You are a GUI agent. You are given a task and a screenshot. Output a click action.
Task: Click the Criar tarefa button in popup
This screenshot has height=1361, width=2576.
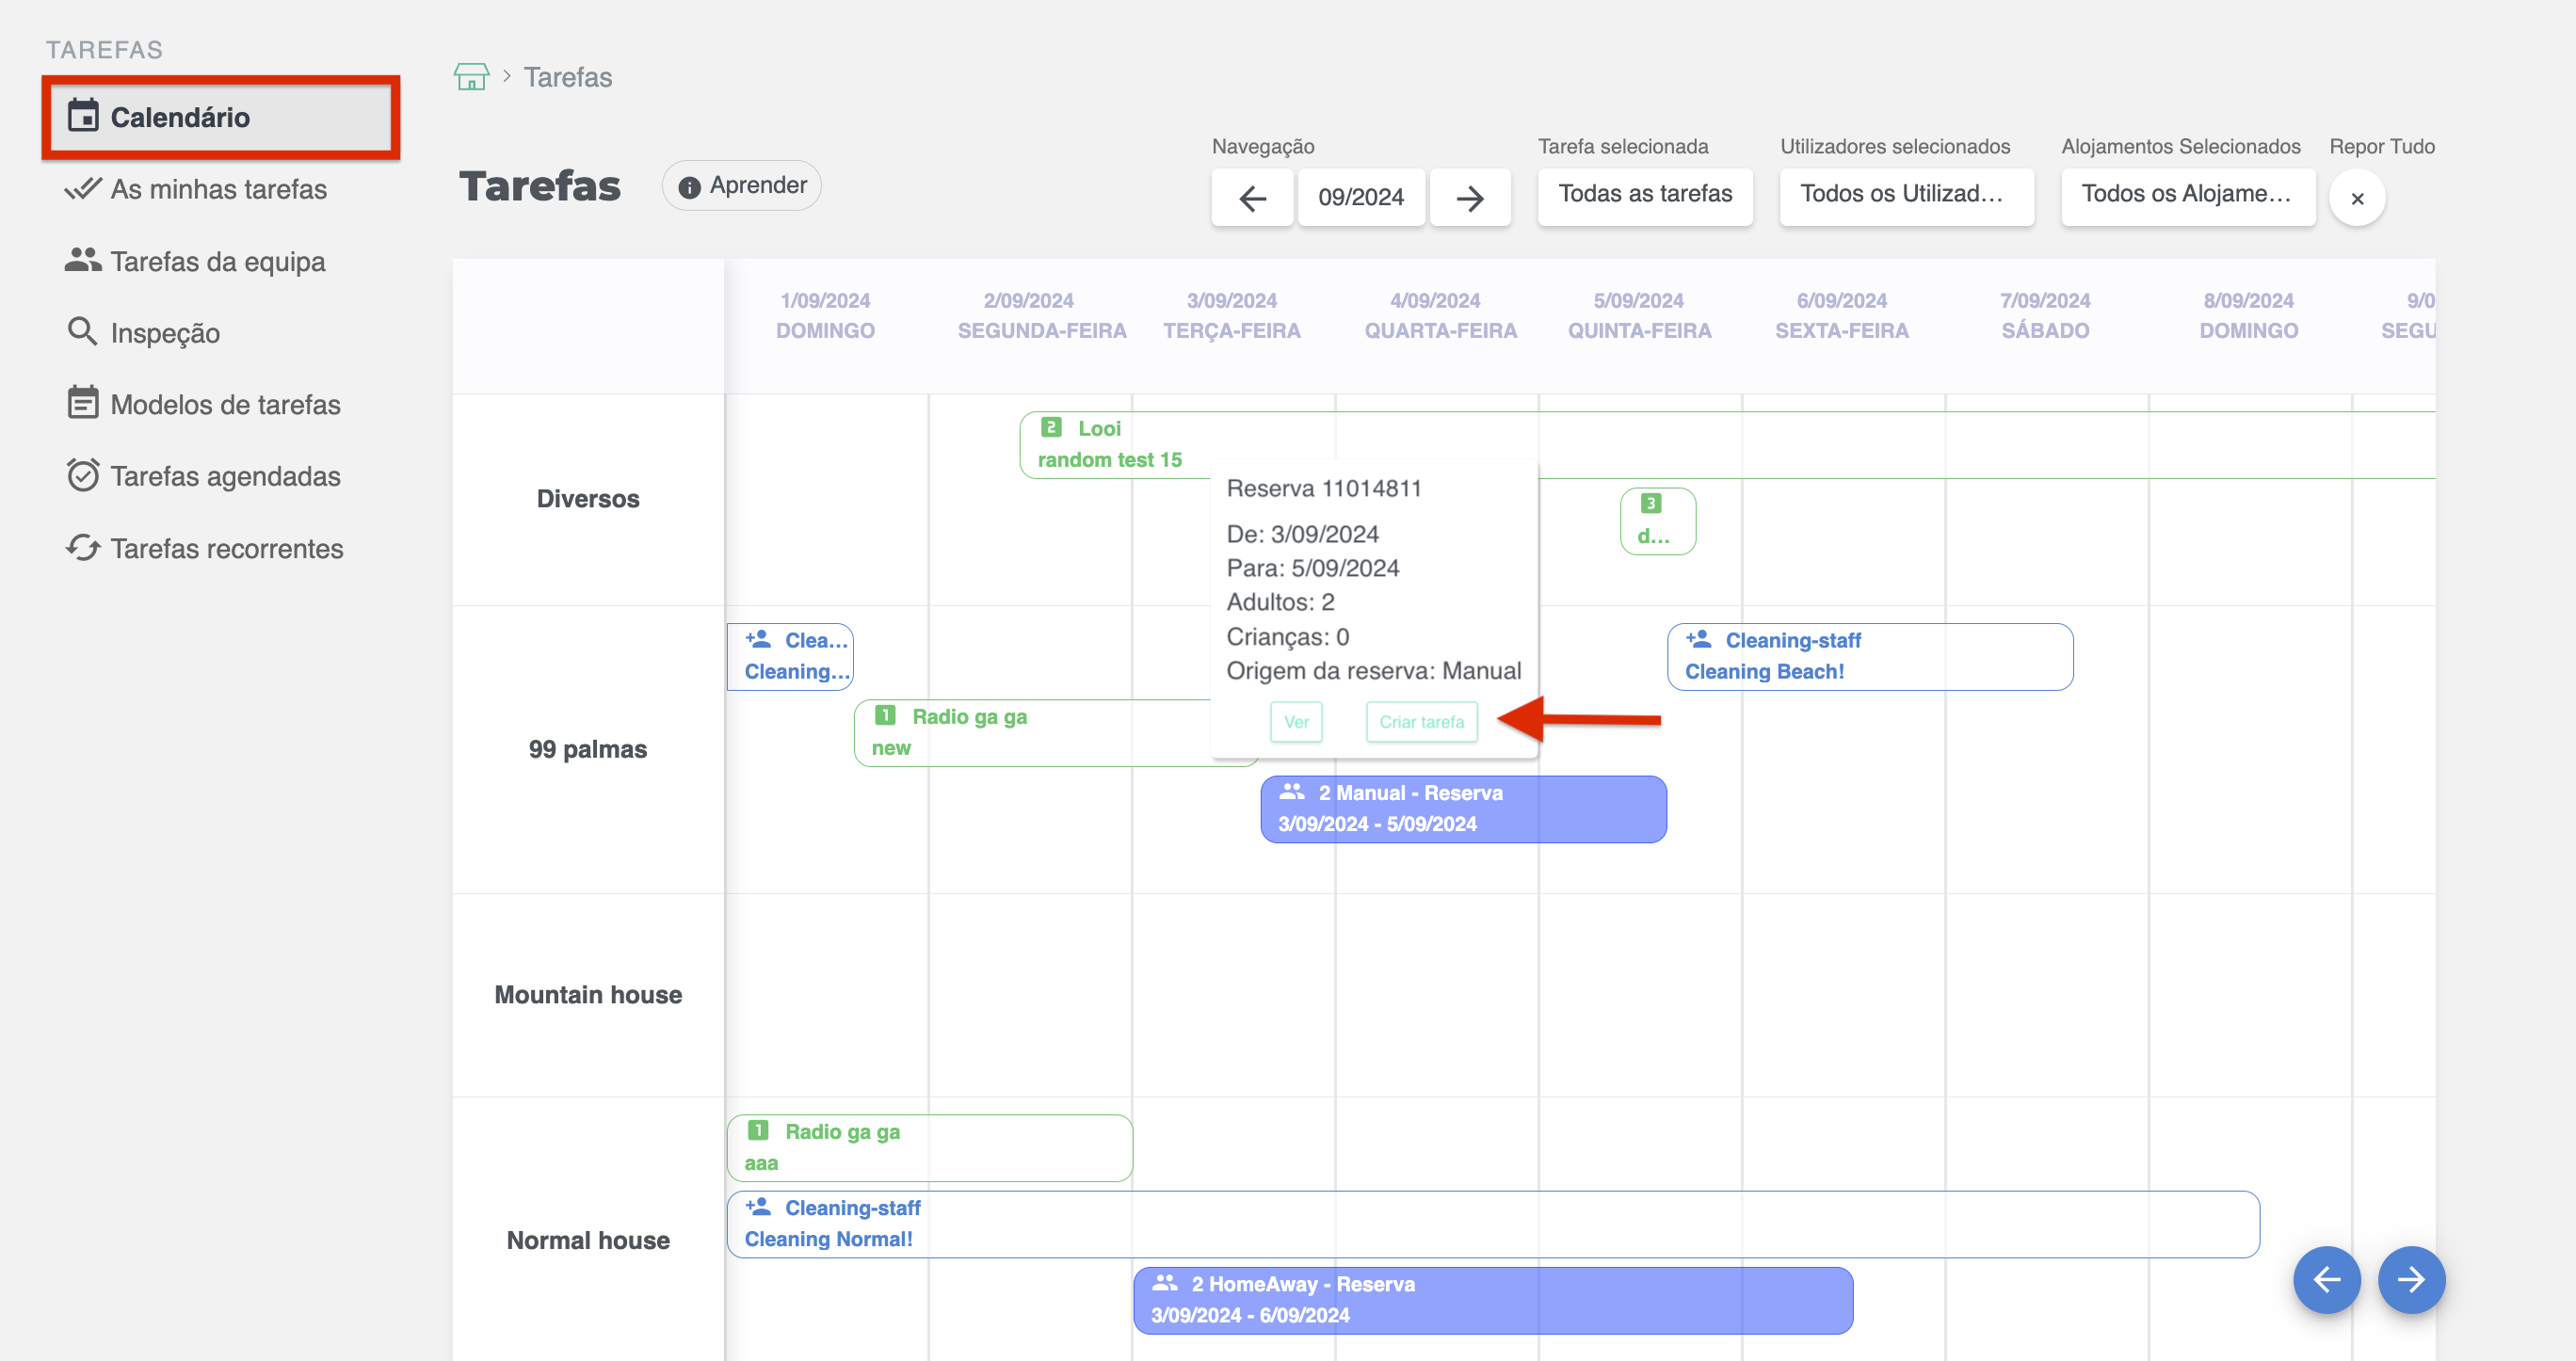click(x=1421, y=722)
